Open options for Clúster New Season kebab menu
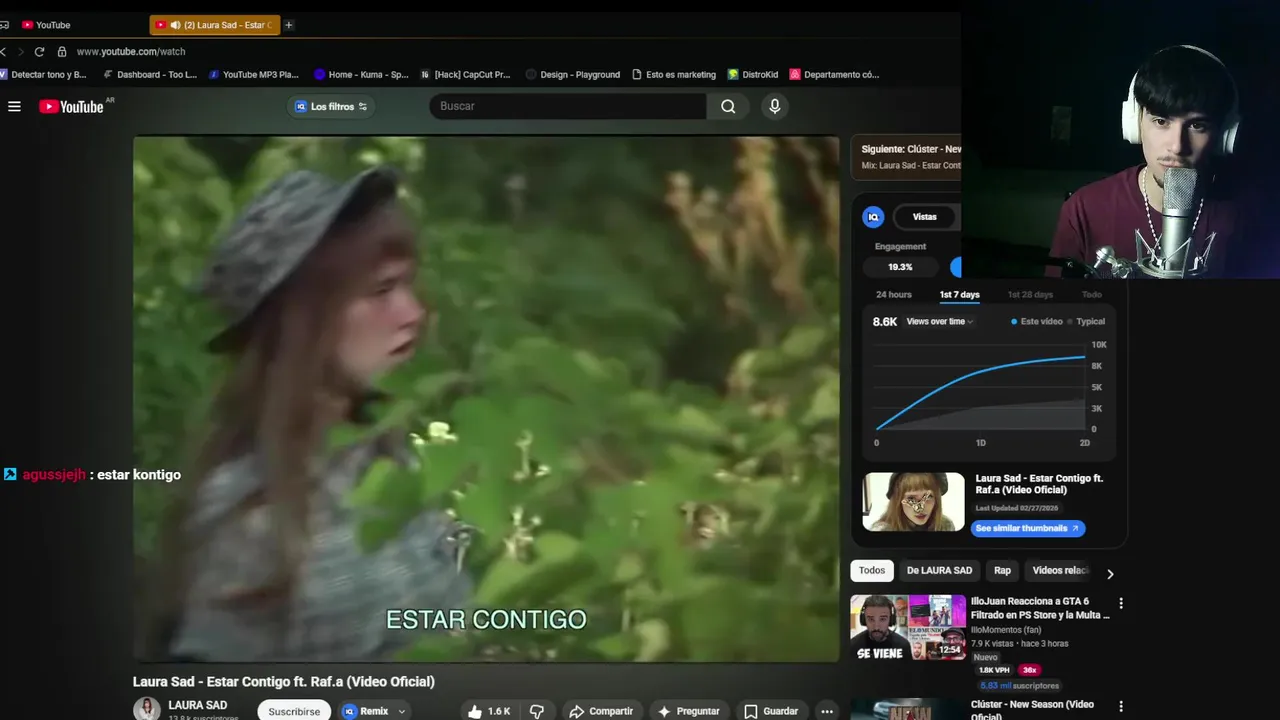Image resolution: width=1280 pixels, height=720 pixels. click(x=1121, y=707)
